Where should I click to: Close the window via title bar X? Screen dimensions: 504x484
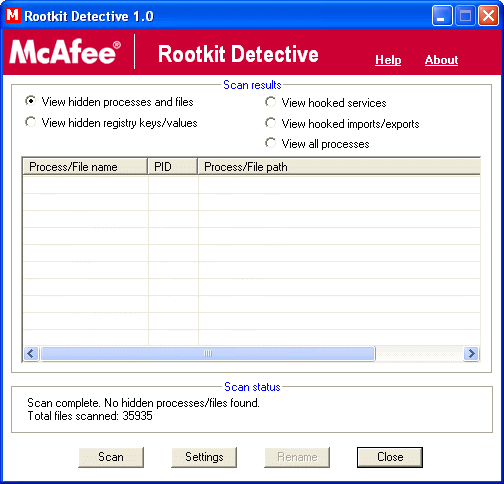tap(488, 16)
